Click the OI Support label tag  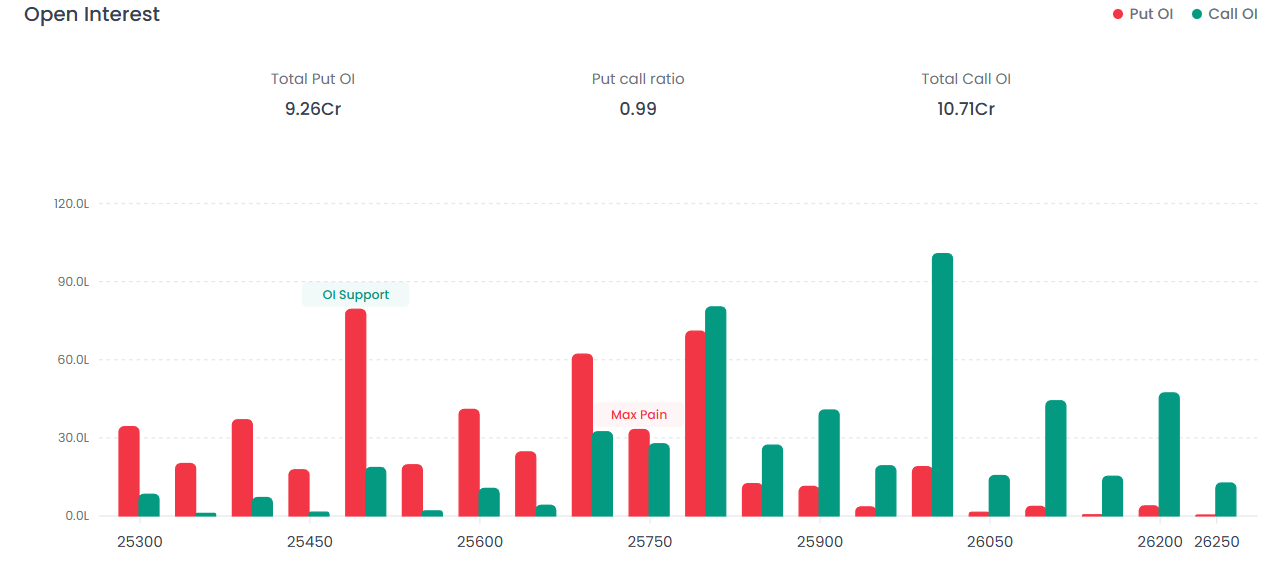coord(355,295)
